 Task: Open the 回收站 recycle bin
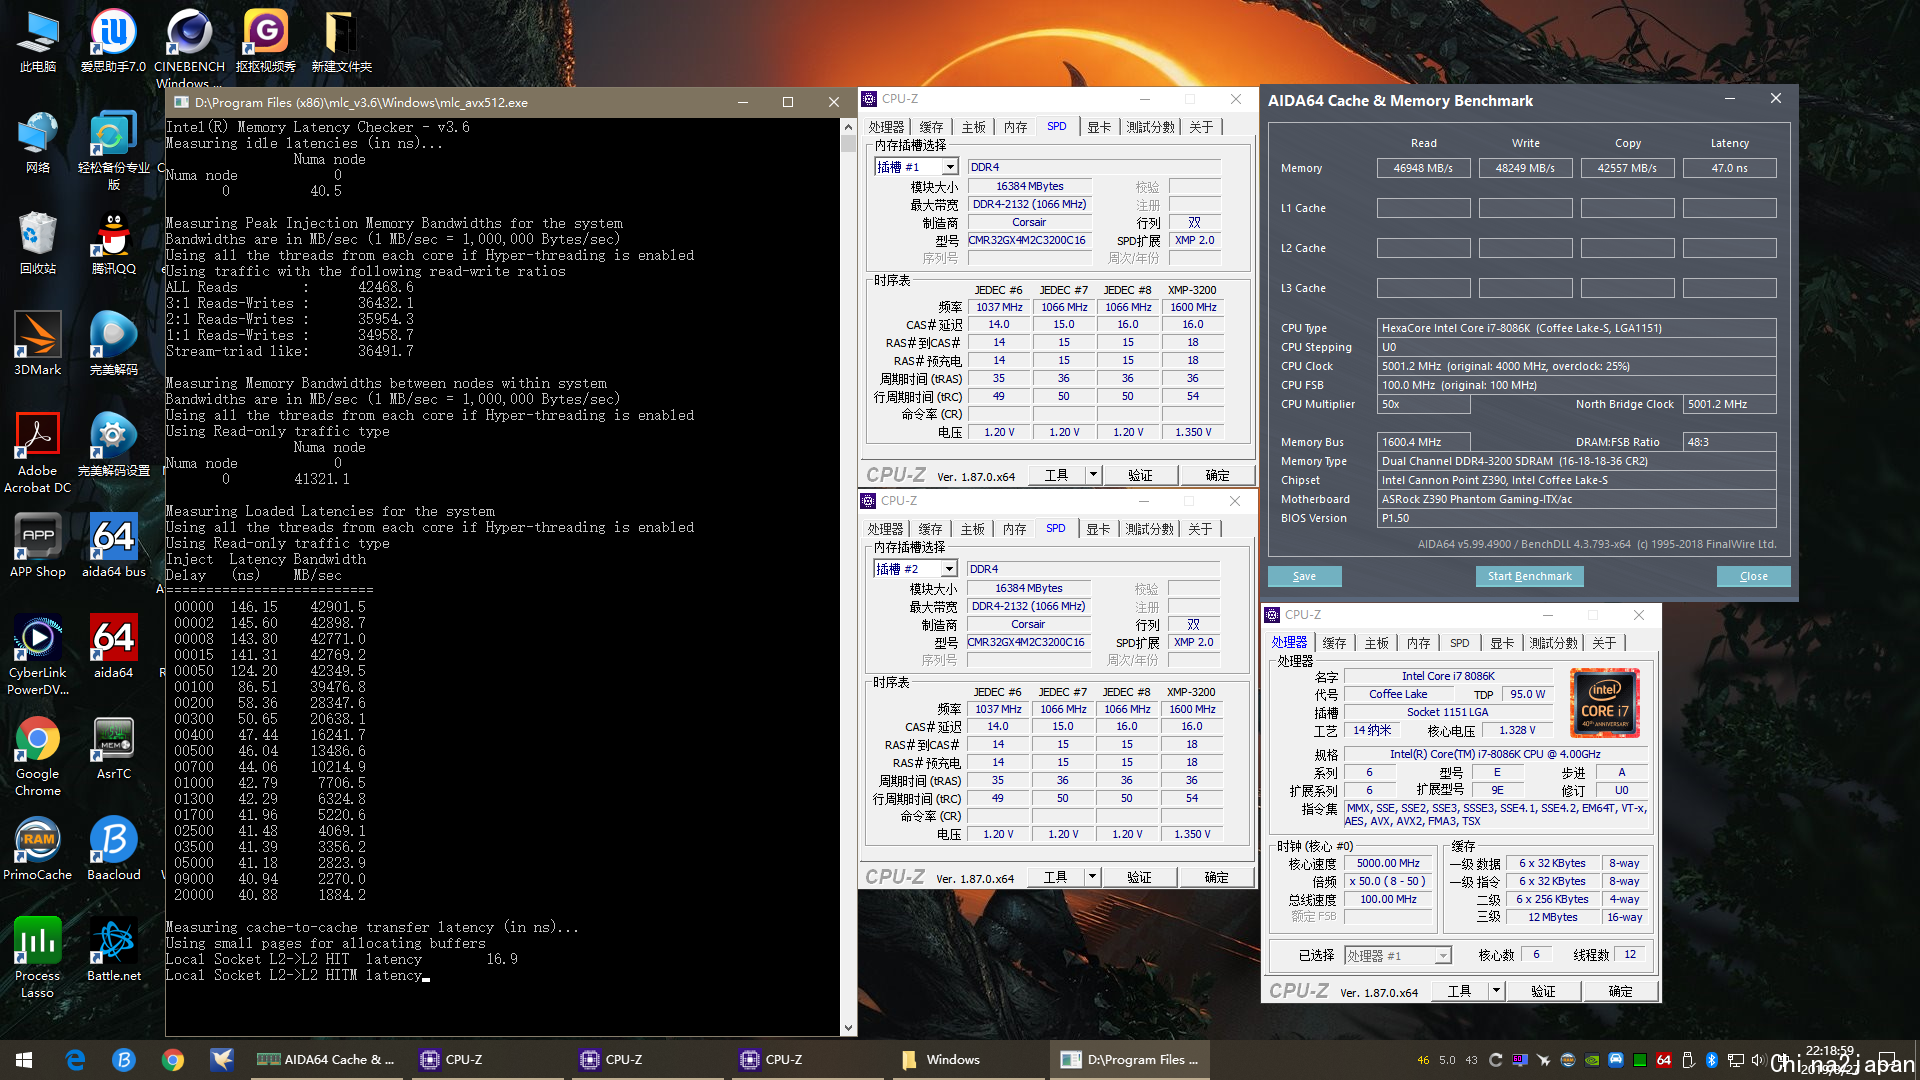[38, 243]
